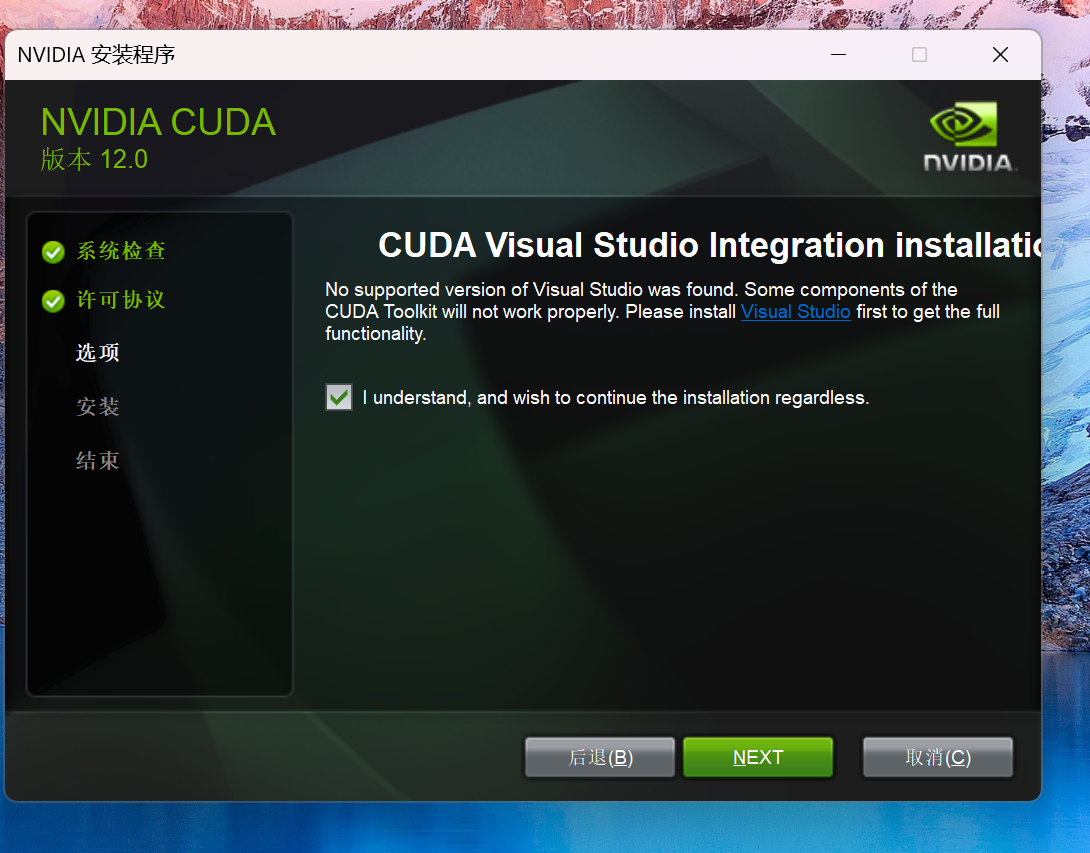This screenshot has height=853, width=1090.
Task: Select the 安装 step in the sidebar
Action: point(97,407)
